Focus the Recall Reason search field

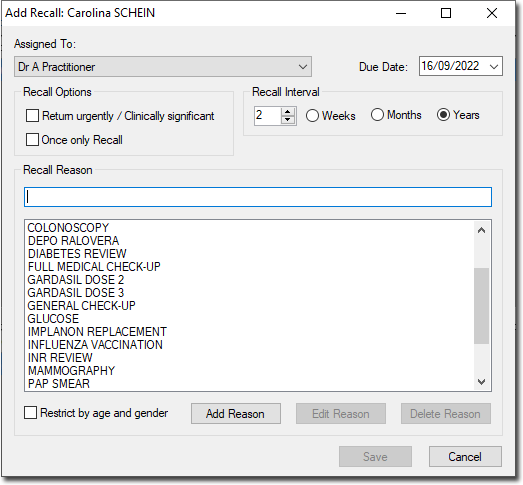tap(258, 197)
